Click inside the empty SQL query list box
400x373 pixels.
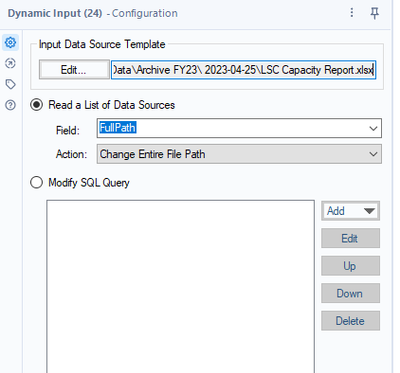(x=180, y=287)
